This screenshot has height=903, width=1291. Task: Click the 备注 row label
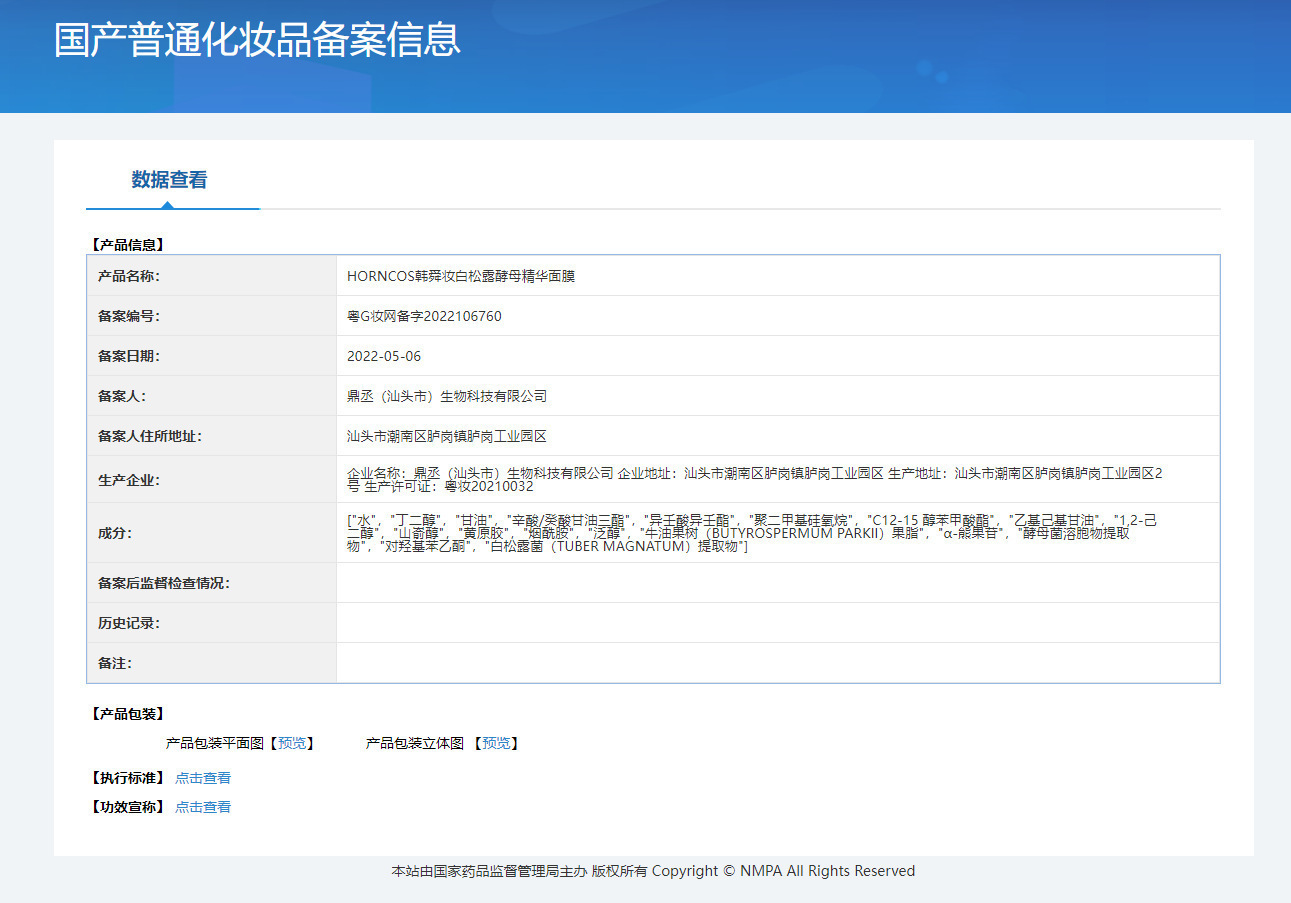coord(114,663)
